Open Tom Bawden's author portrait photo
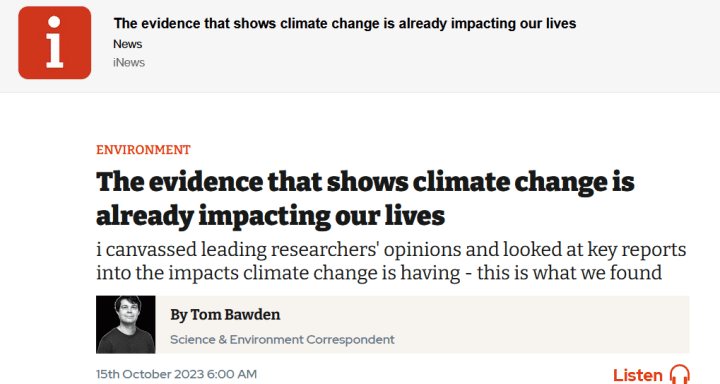The height and width of the screenshot is (384, 720). coord(125,324)
